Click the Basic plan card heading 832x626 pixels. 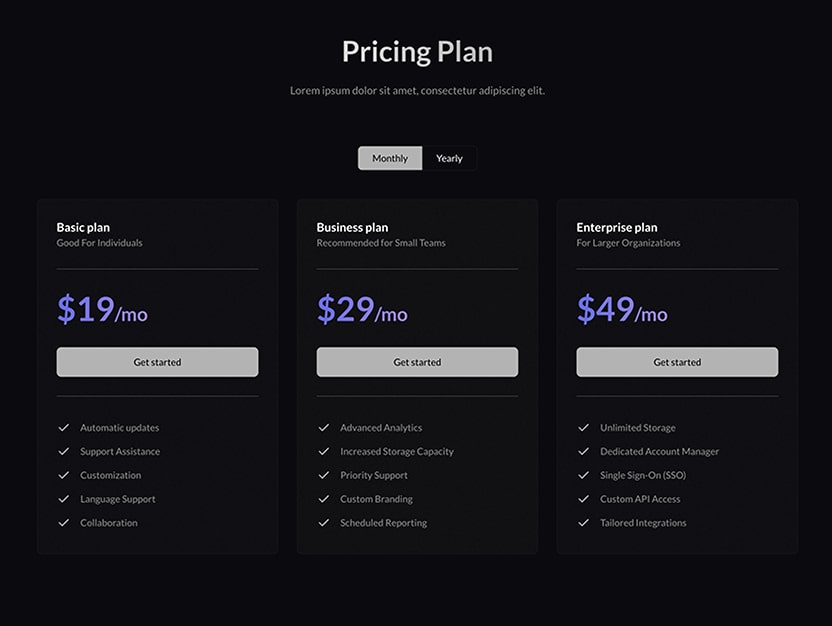click(83, 227)
